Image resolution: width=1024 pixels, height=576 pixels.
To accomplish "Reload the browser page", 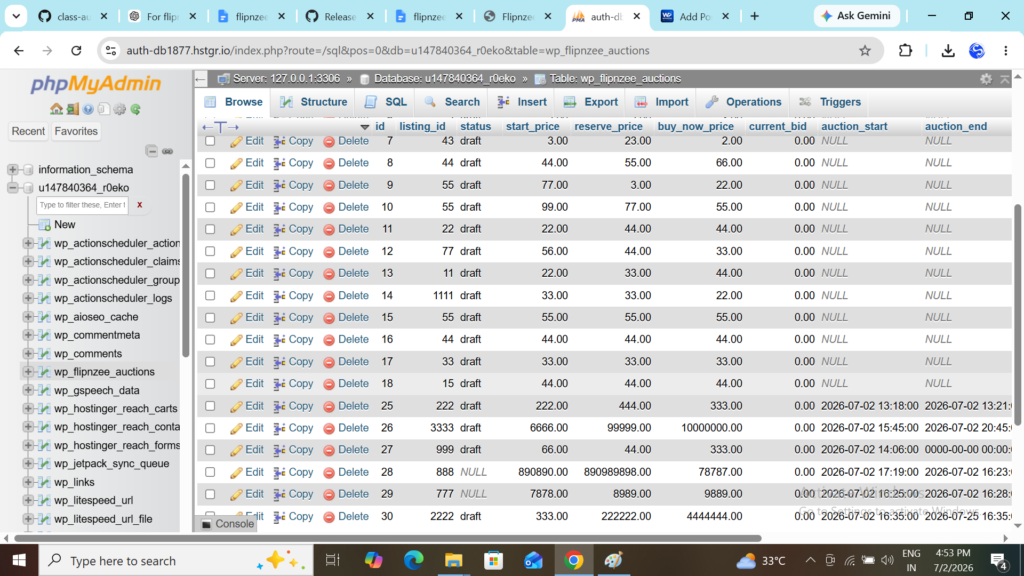I will point(76,50).
